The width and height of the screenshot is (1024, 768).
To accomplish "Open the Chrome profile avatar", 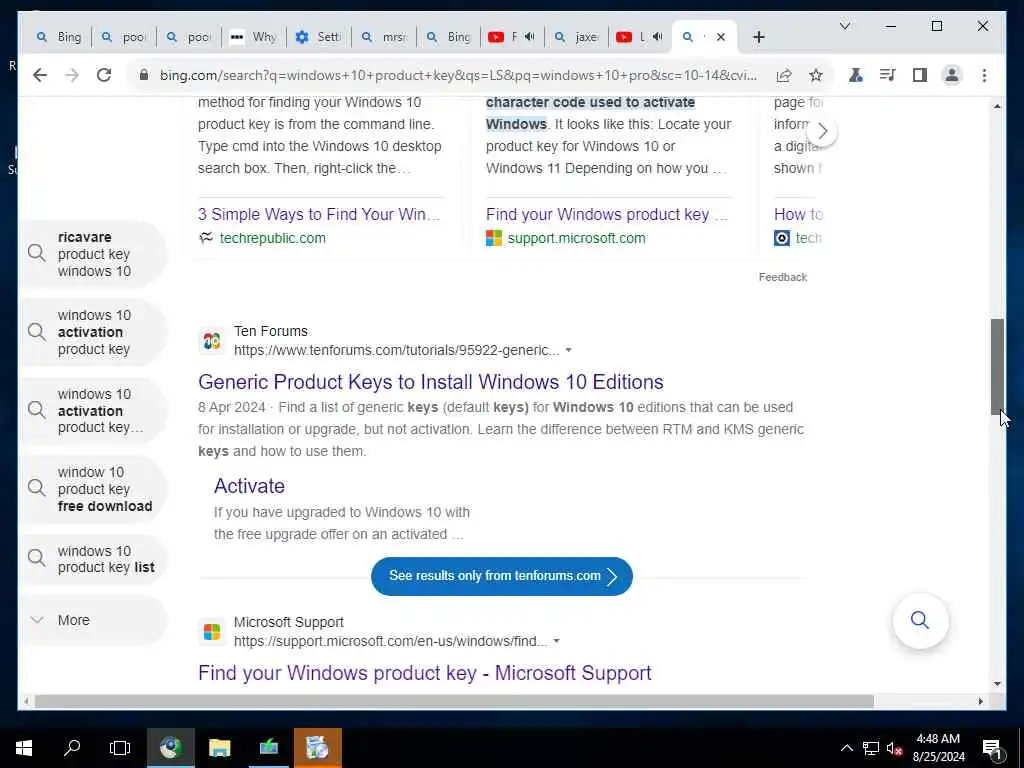I will [x=952, y=75].
